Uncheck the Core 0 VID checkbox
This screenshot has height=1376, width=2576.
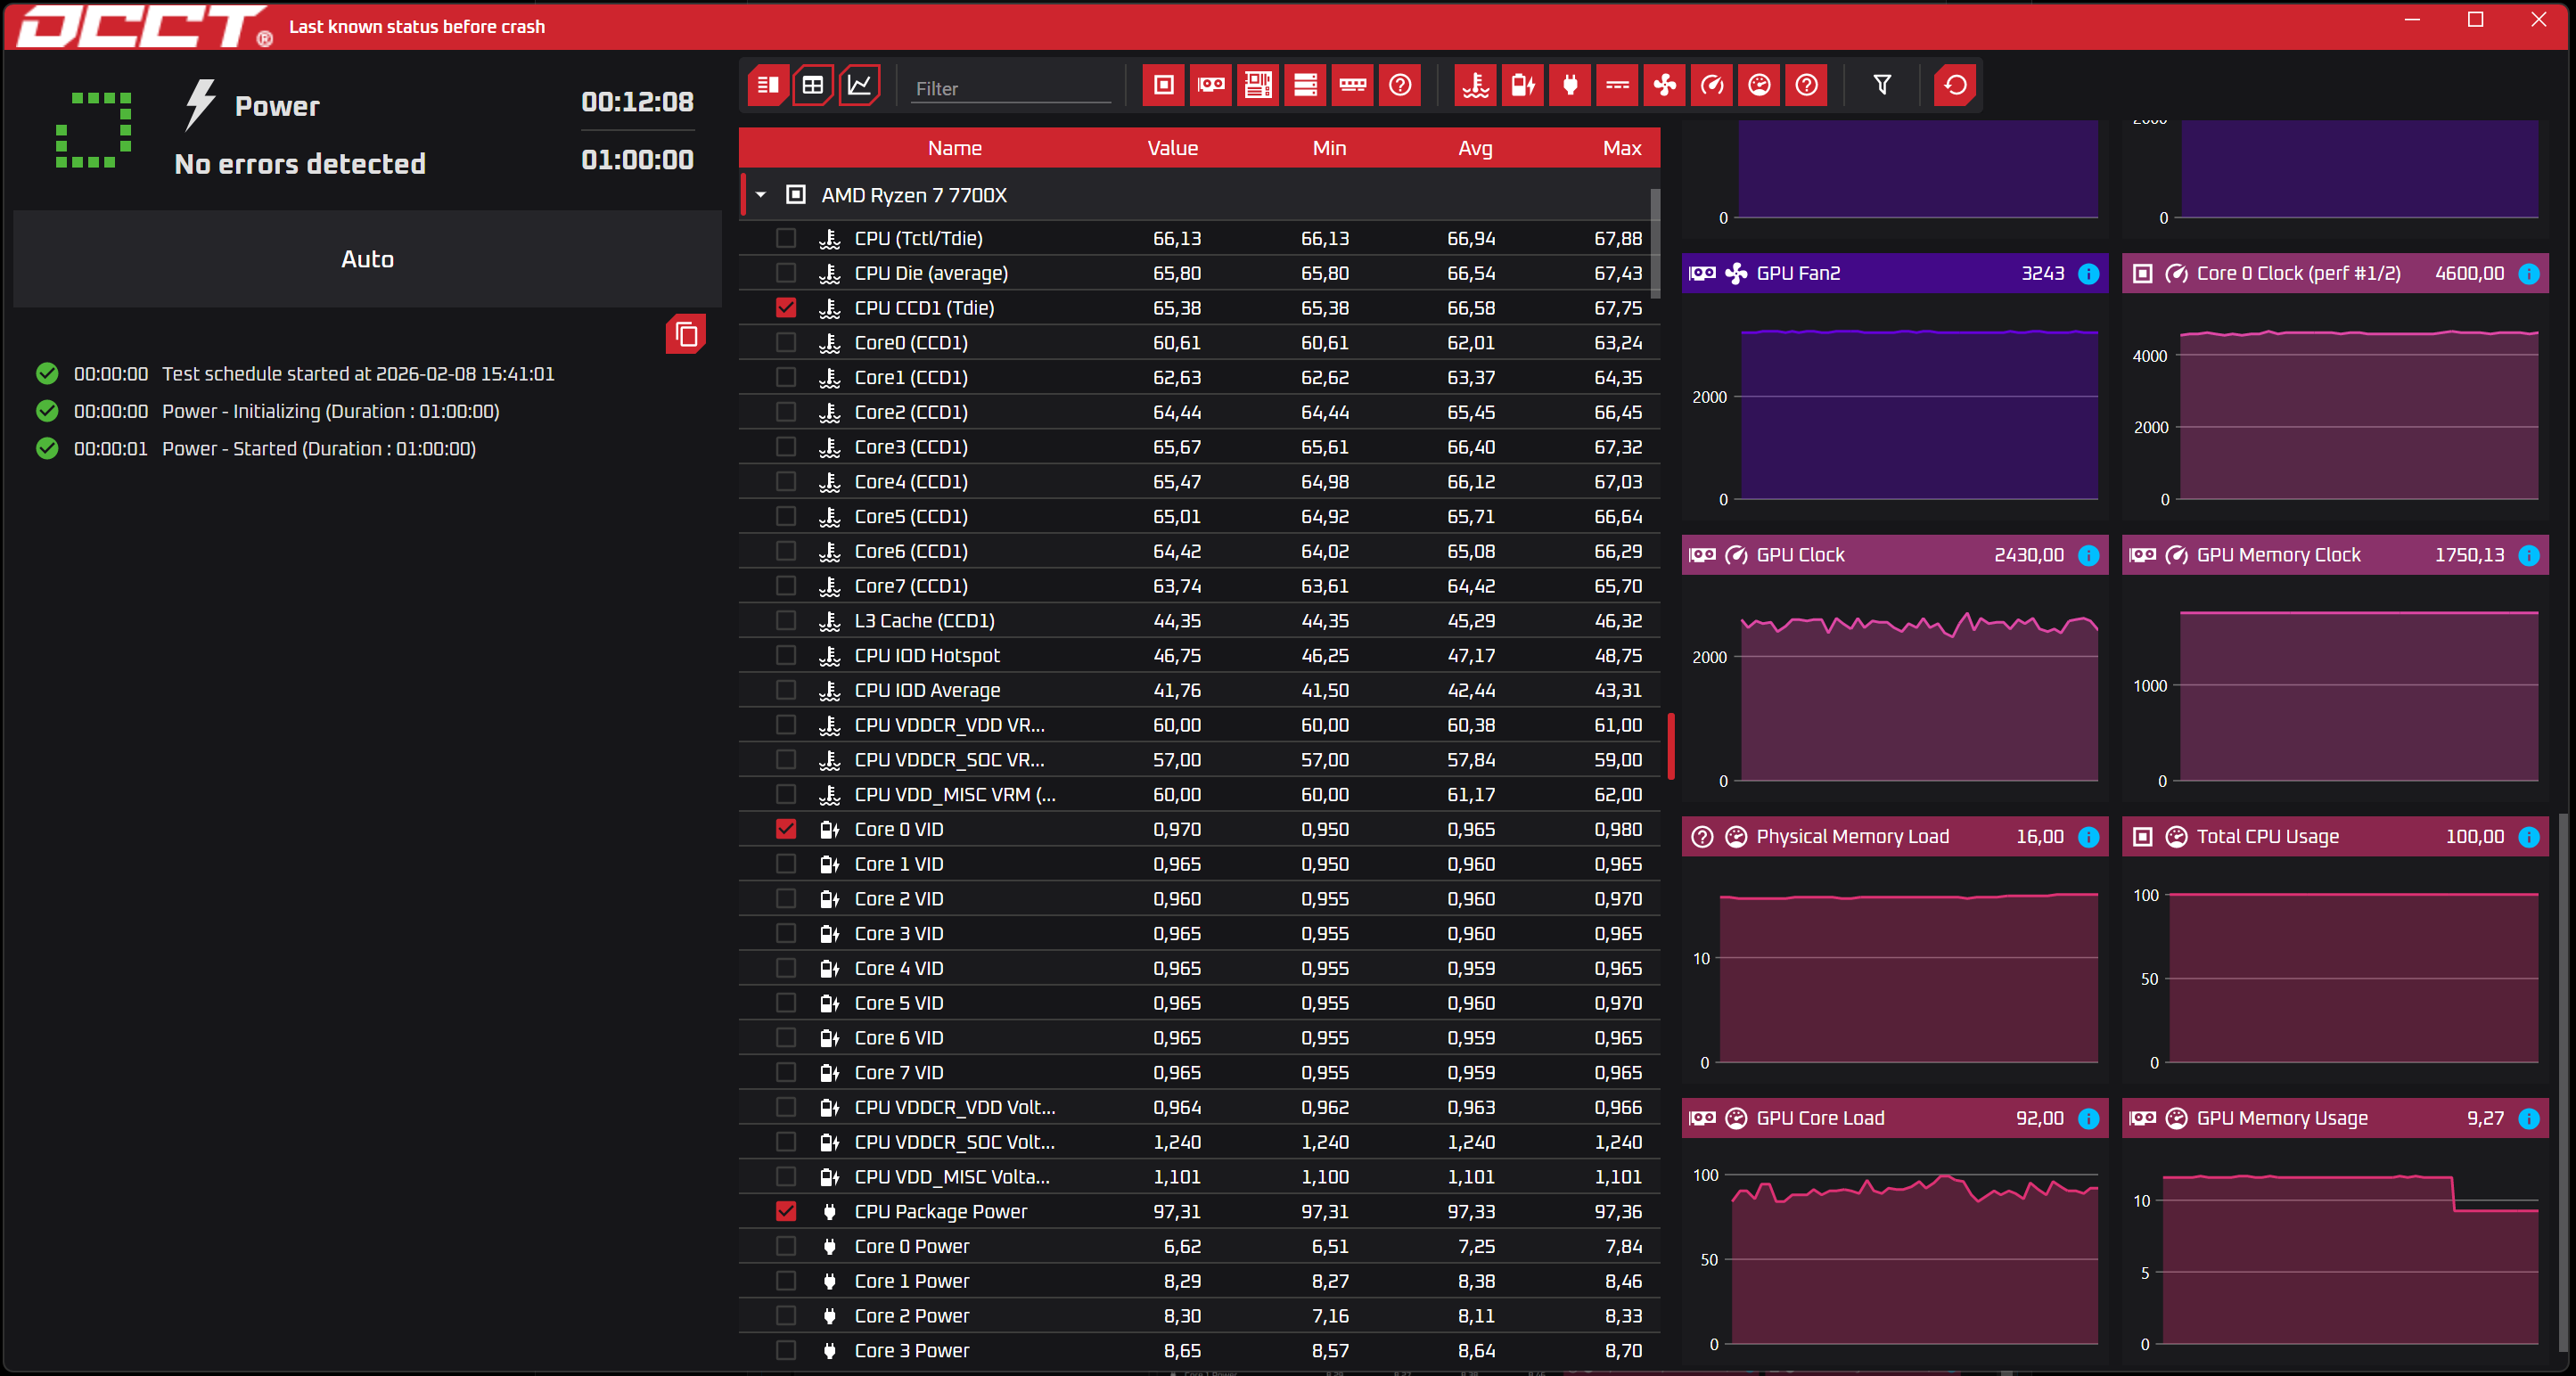(786, 829)
